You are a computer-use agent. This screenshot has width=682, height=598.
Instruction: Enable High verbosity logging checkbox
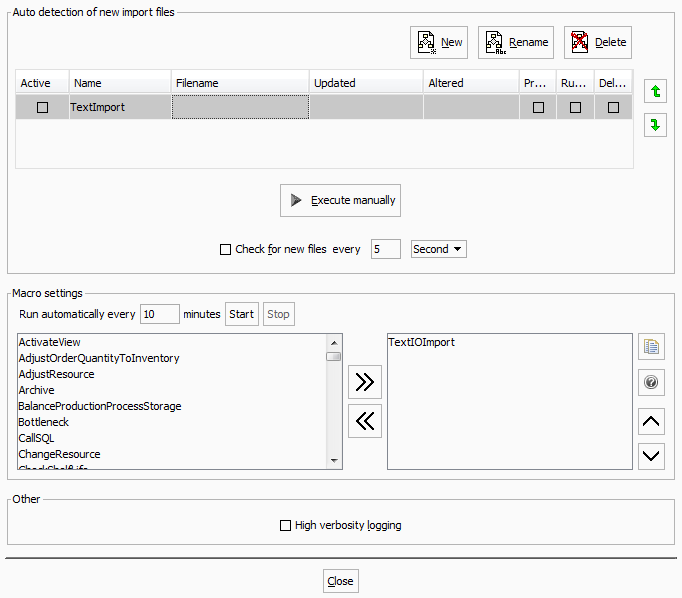point(285,525)
